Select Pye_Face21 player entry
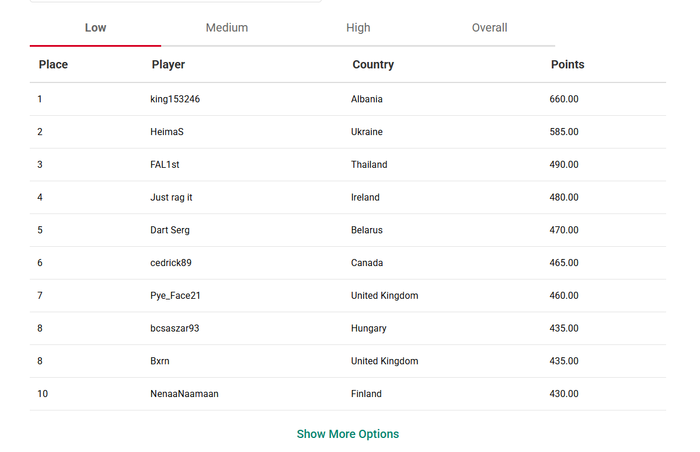Image resolution: width=700 pixels, height=452 pixels. pos(175,296)
